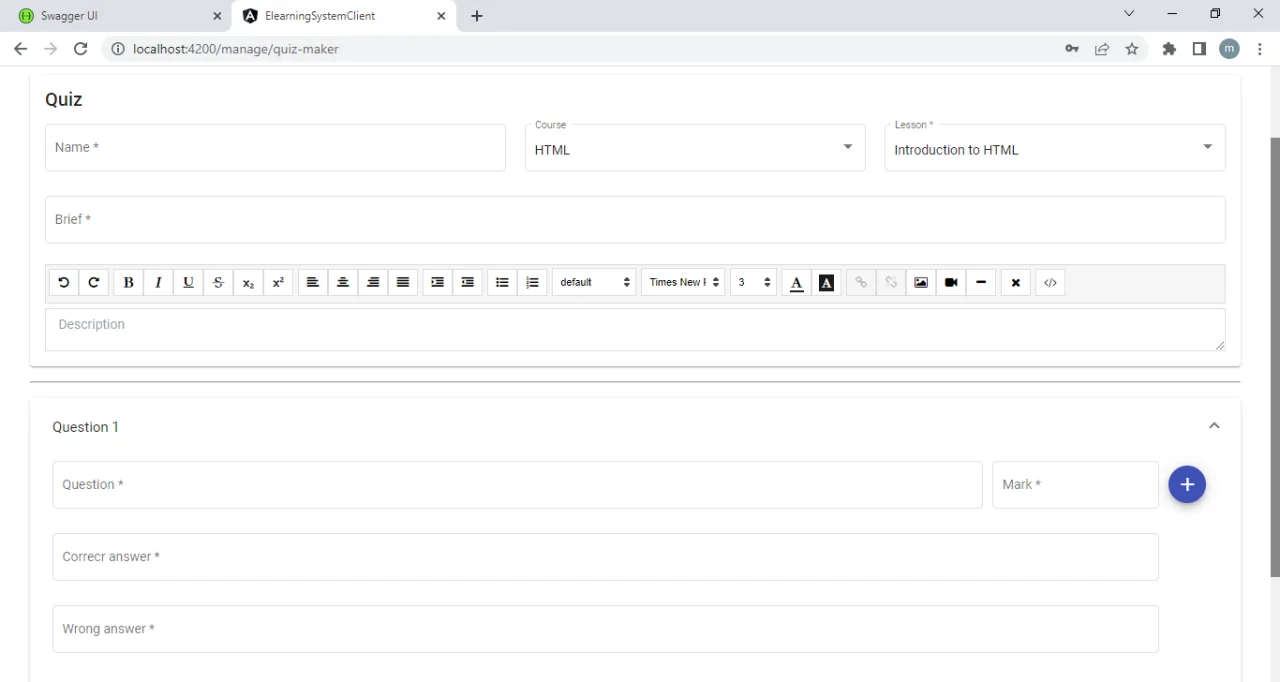This screenshot has height=682, width=1280.
Task: Open the Chrome three-dot menu
Action: point(1261,49)
